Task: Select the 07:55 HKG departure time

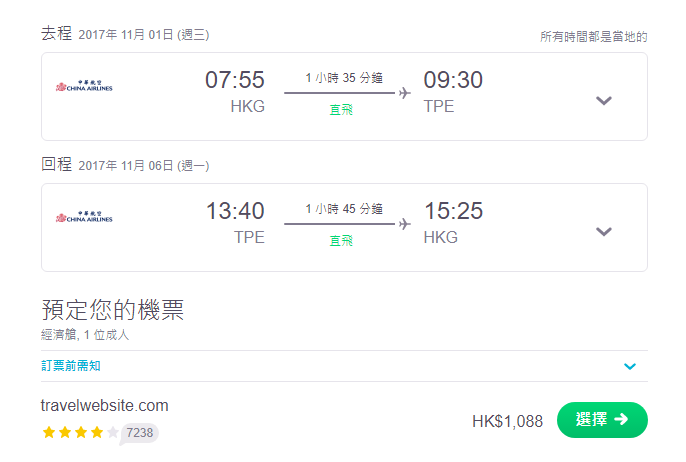Action: 235,80
